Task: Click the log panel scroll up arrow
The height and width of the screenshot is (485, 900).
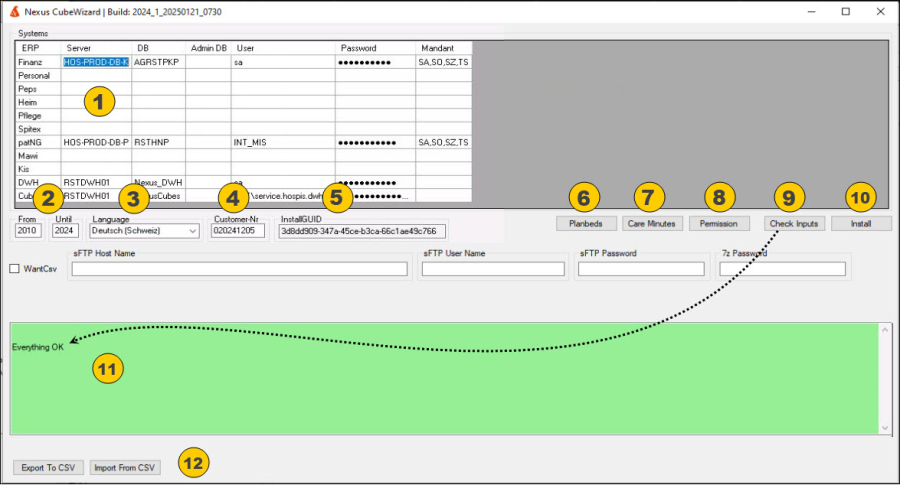Action: [x=885, y=329]
